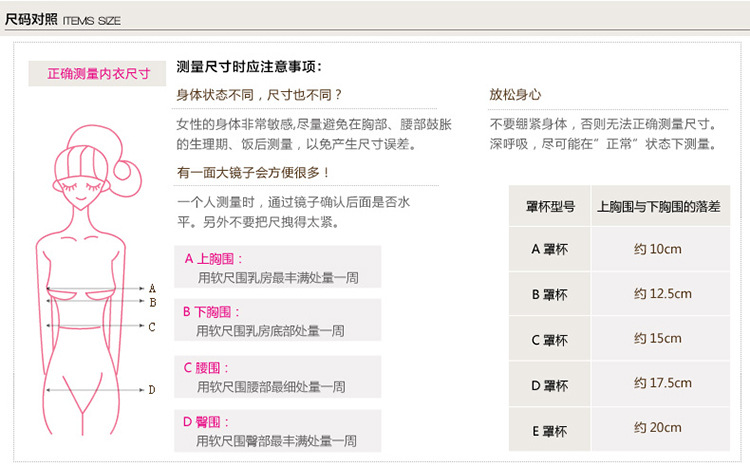Click the pink 正确测量内衣尺寸 label

coord(99,74)
